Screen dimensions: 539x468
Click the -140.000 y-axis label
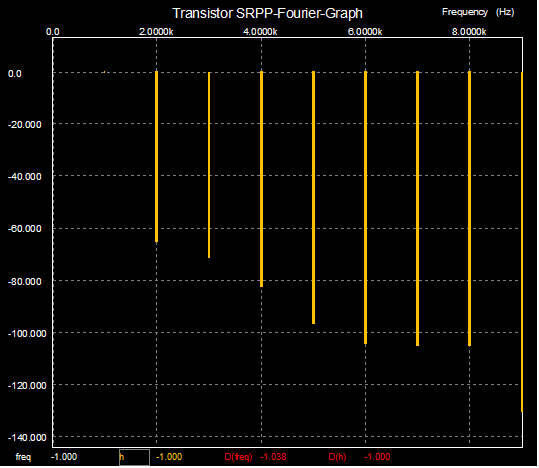(27, 438)
